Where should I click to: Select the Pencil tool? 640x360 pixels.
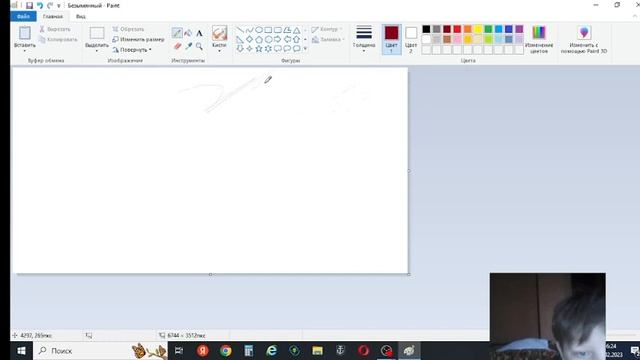coord(177,33)
